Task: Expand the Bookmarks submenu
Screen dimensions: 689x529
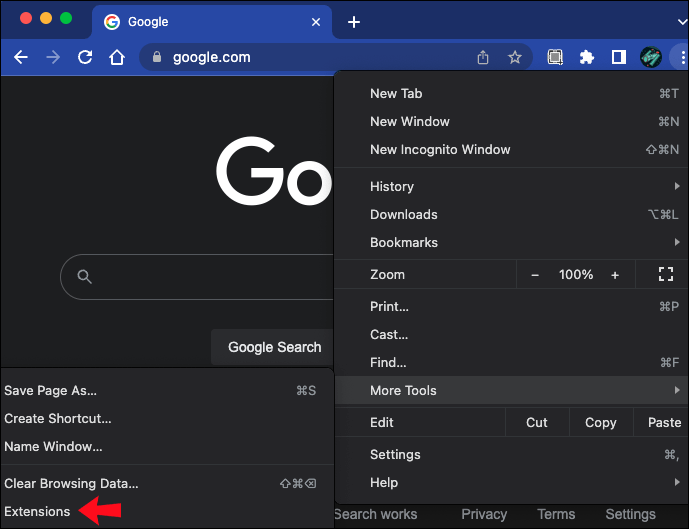Action: click(x=511, y=243)
